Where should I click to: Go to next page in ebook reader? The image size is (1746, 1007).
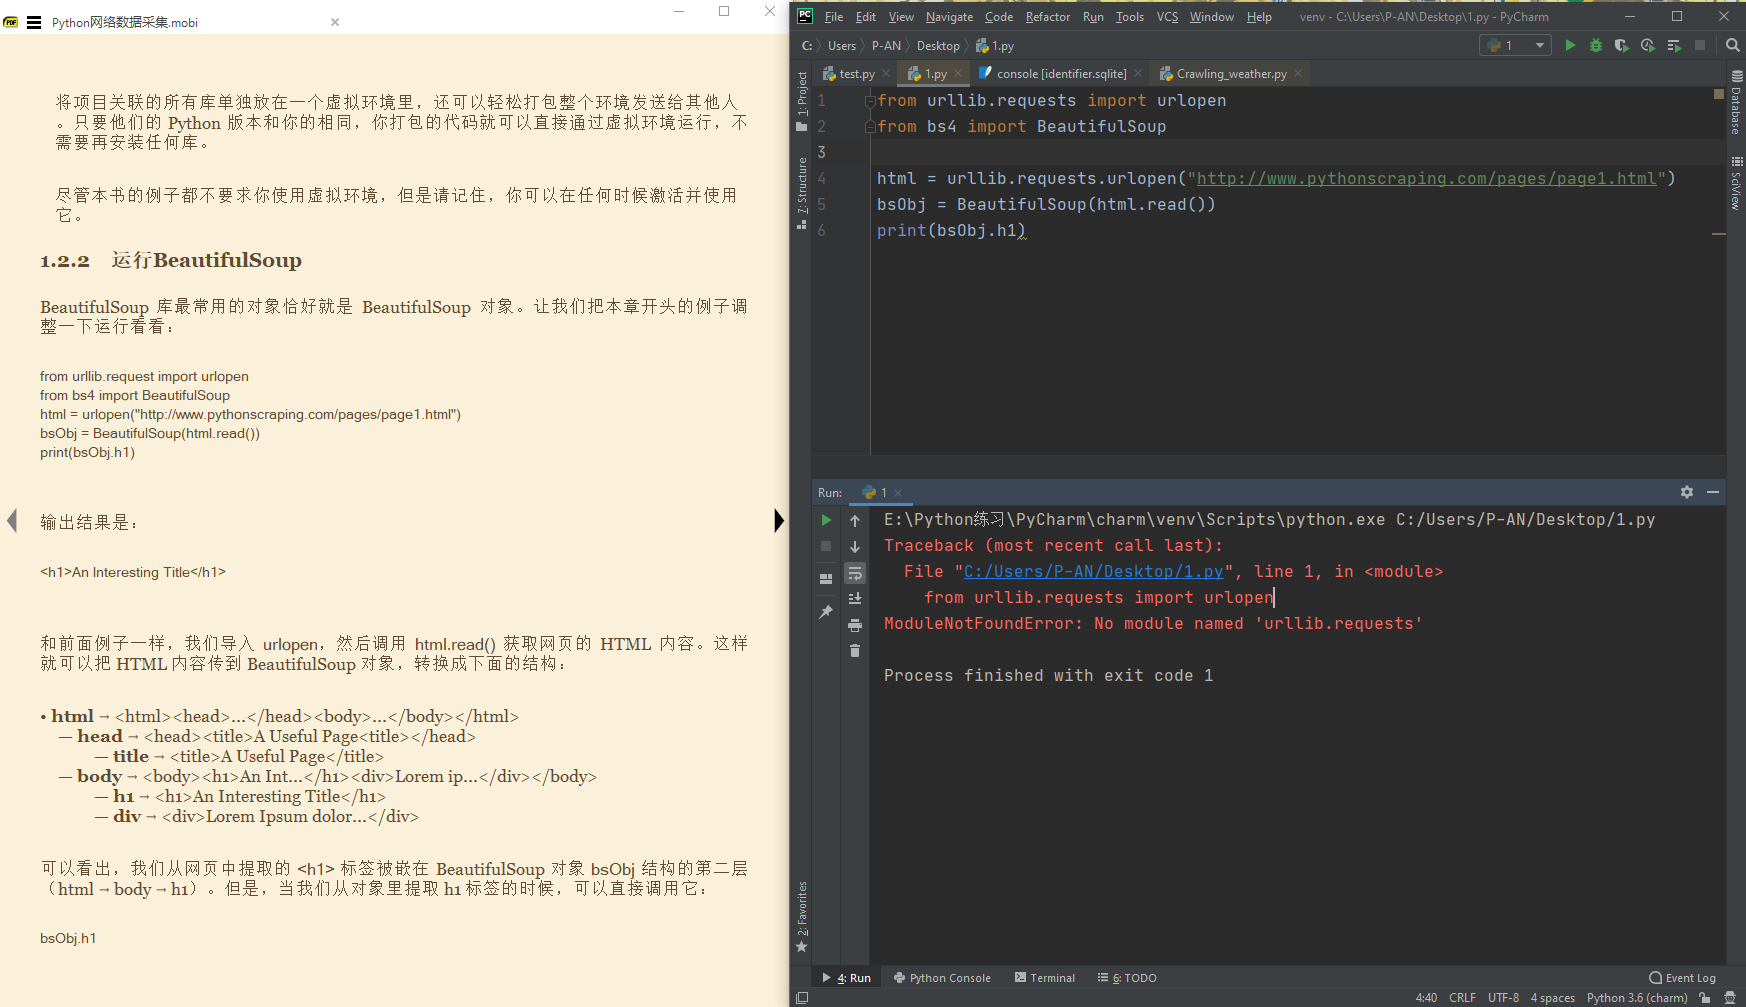(x=779, y=521)
